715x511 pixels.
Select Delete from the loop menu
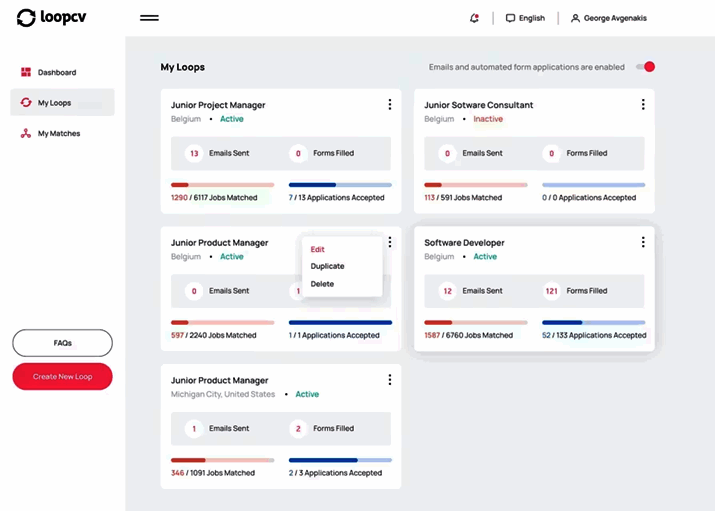322,284
